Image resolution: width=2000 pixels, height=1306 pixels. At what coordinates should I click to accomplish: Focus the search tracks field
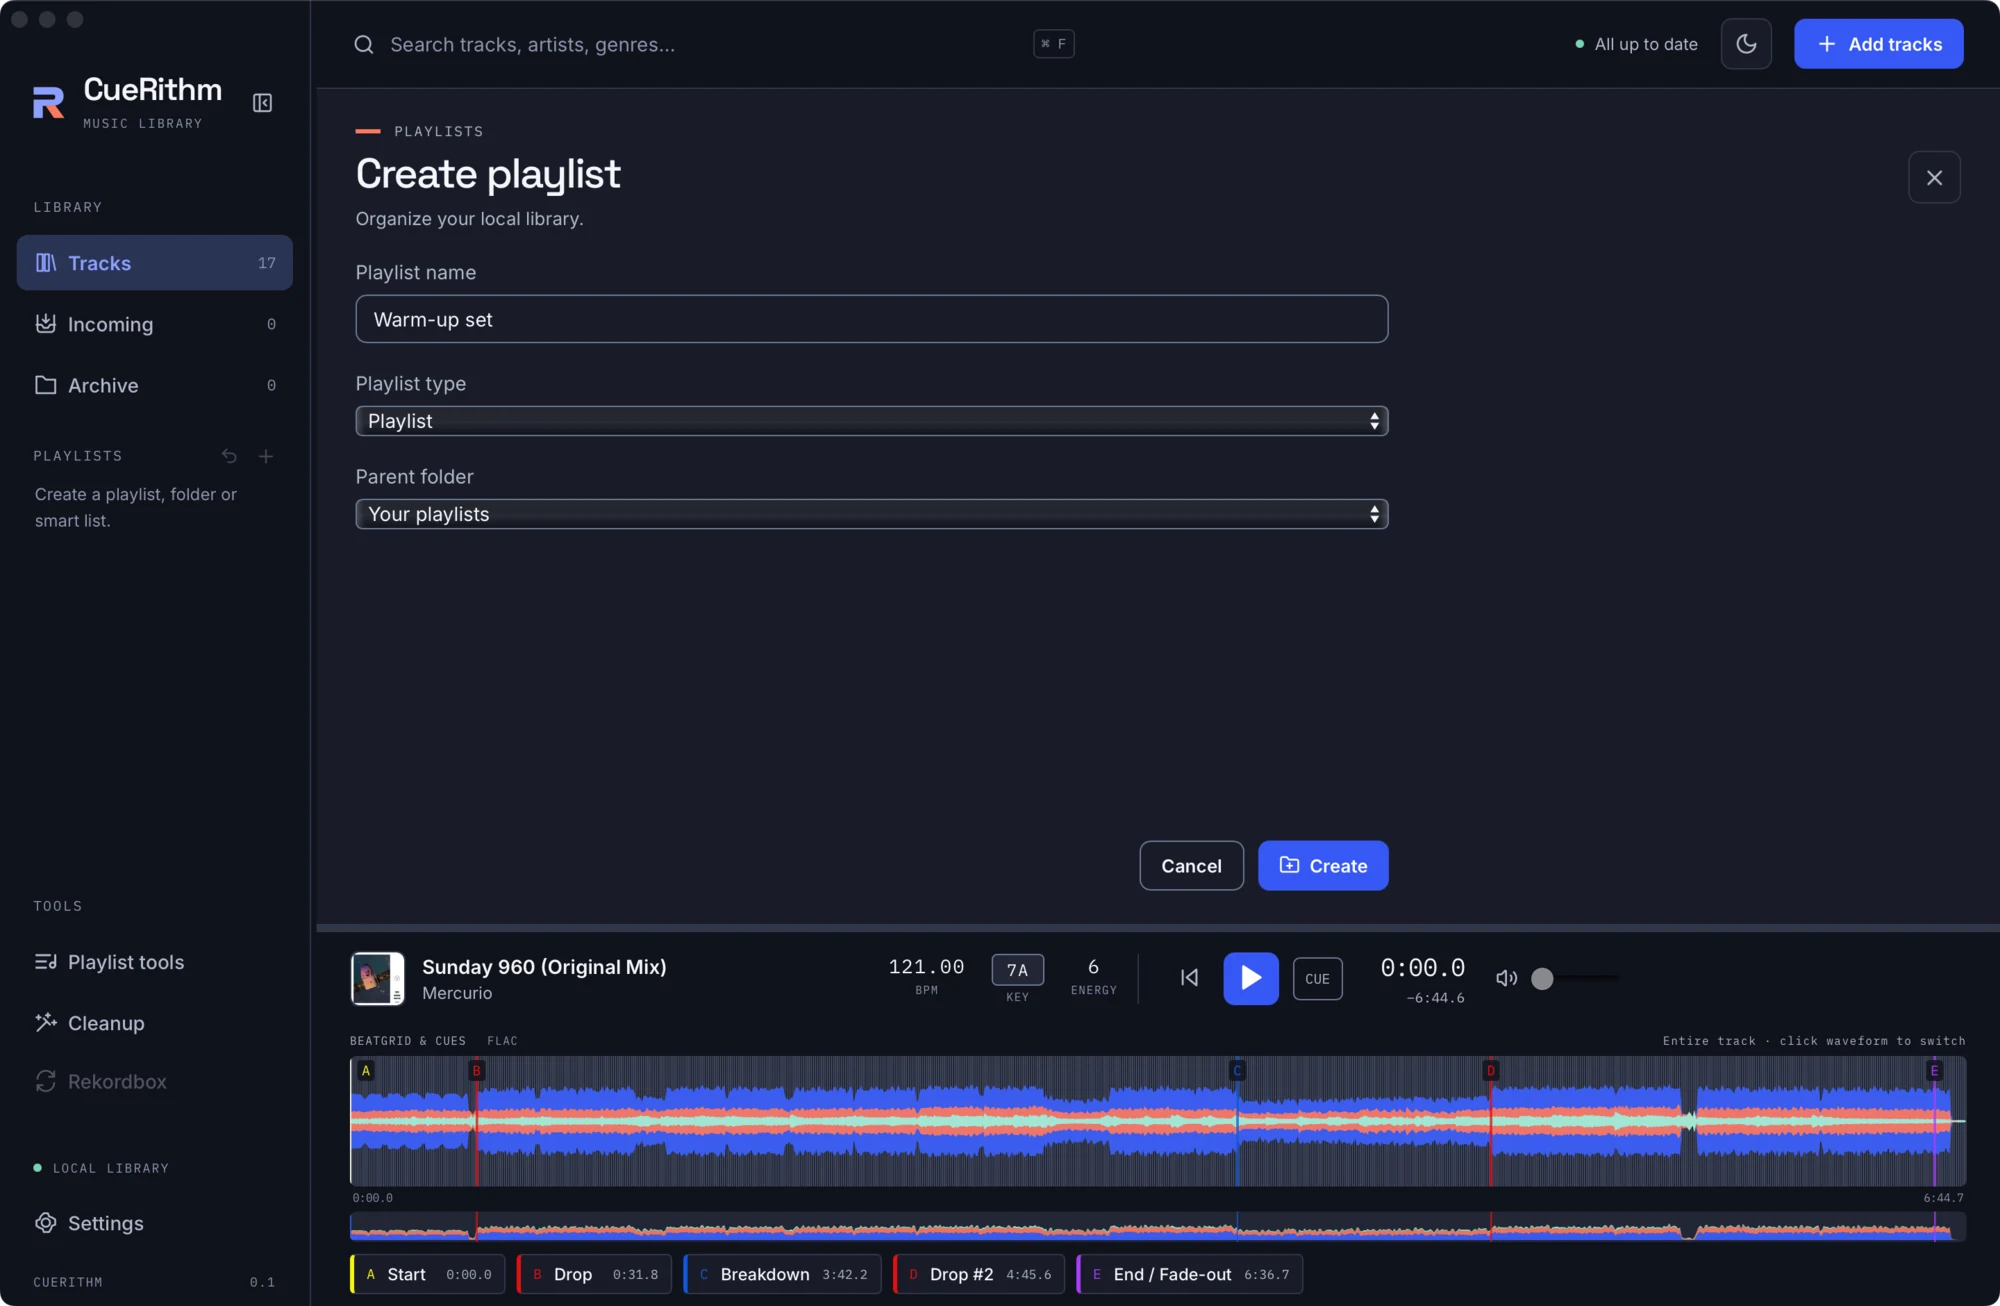700,44
